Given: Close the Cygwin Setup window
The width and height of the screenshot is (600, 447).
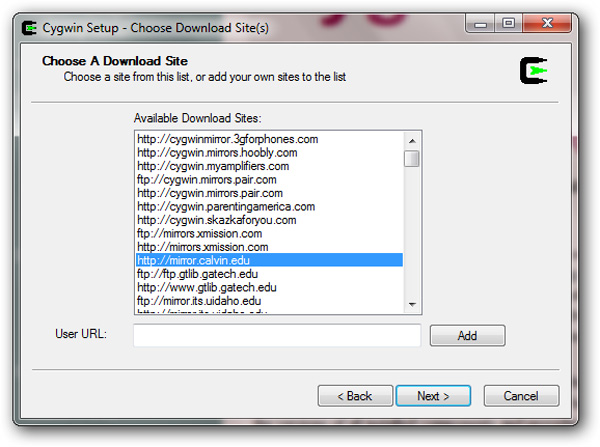Looking at the screenshot, I should point(547,24).
